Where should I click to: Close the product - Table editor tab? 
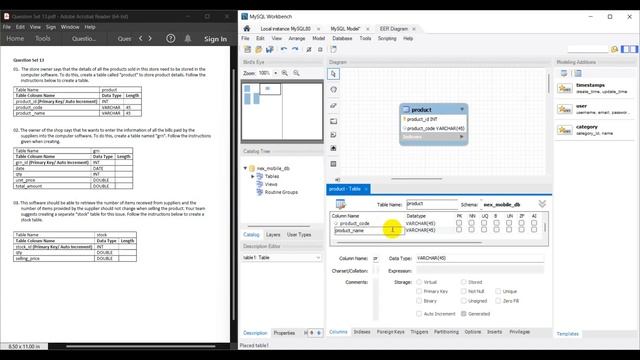[x=366, y=189]
